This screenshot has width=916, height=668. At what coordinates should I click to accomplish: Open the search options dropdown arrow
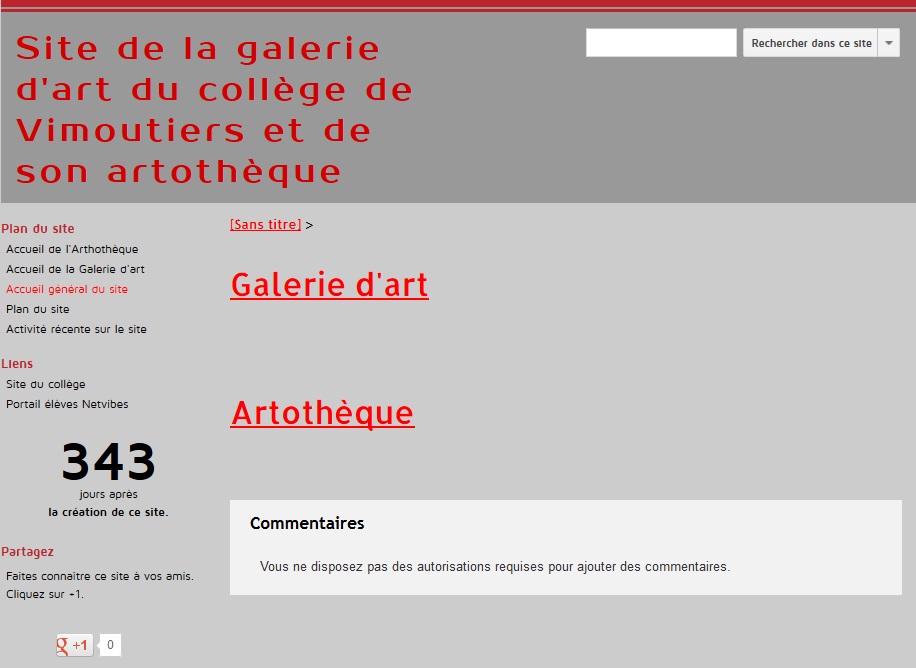coord(888,43)
